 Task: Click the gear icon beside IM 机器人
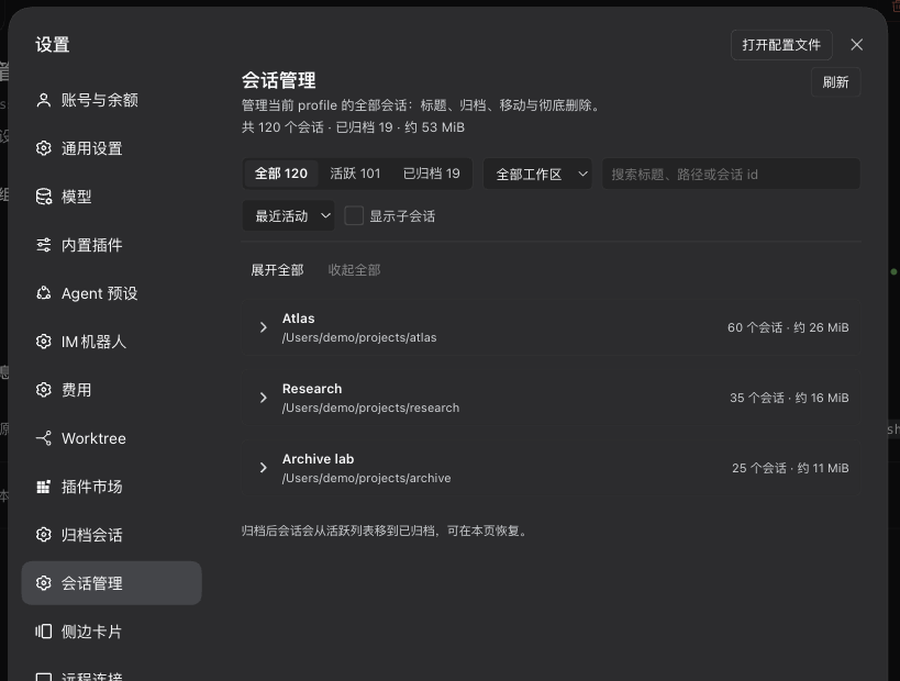pyautogui.click(x=44, y=342)
